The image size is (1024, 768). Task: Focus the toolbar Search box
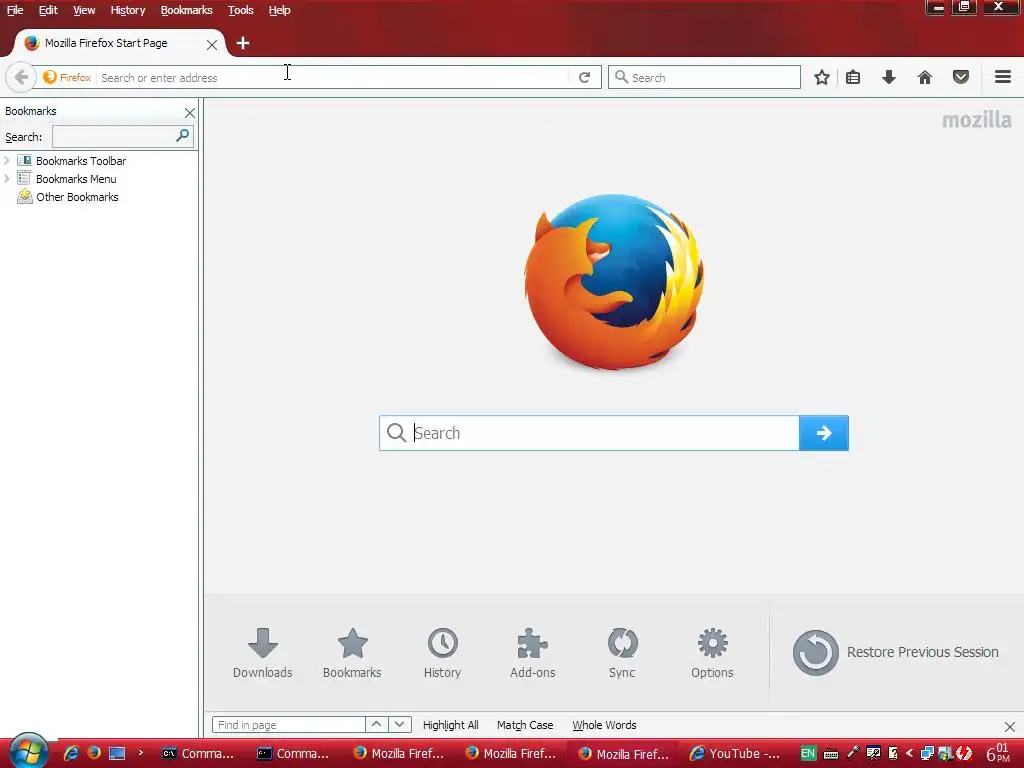[x=704, y=77]
